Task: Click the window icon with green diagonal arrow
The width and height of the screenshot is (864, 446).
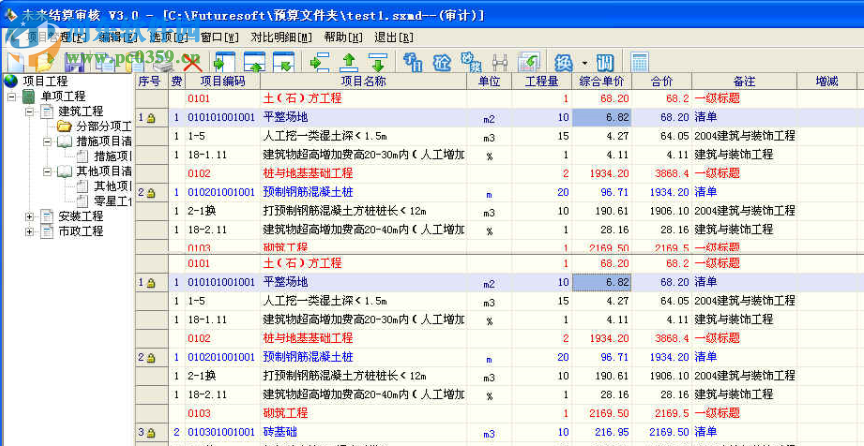Action: [x=284, y=62]
